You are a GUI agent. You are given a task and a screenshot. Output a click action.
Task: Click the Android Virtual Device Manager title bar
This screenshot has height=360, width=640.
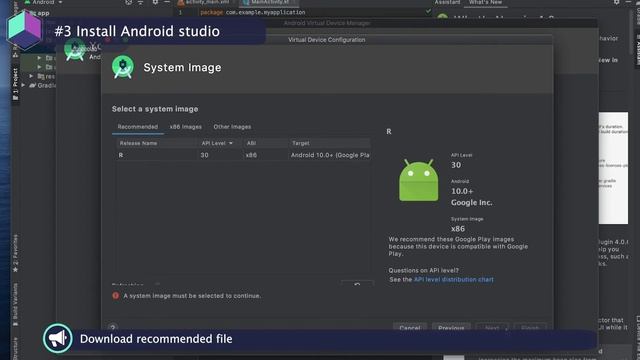pos(327,23)
